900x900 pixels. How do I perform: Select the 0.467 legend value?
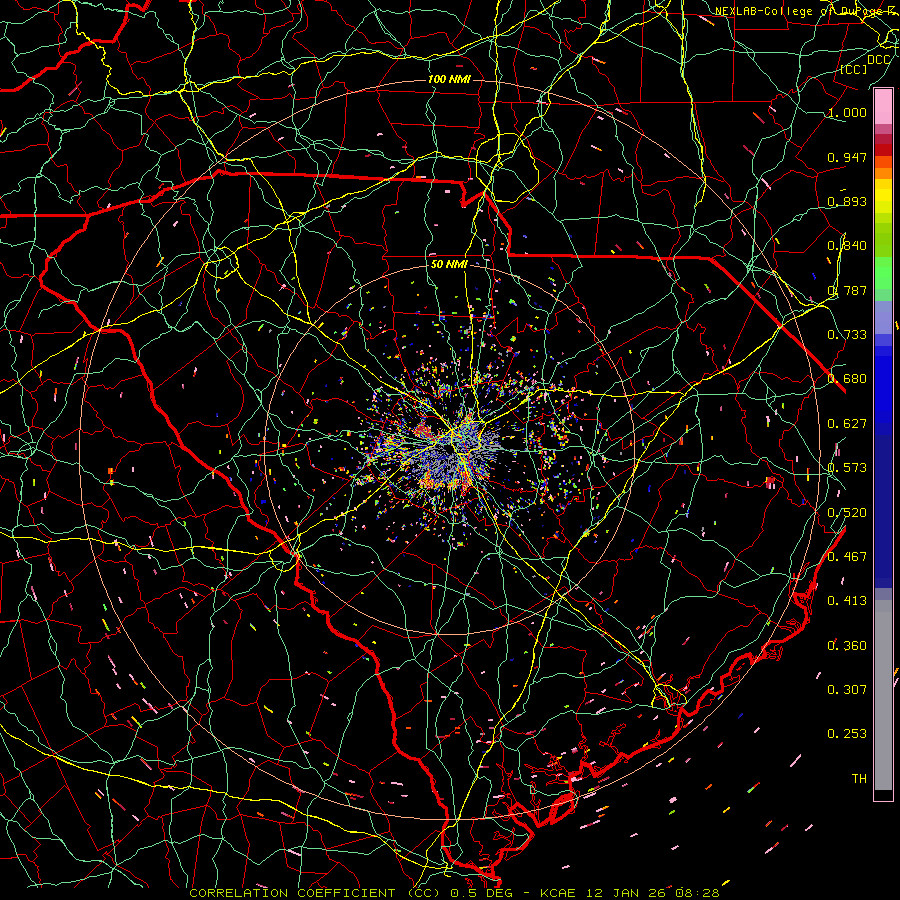pyautogui.click(x=847, y=556)
